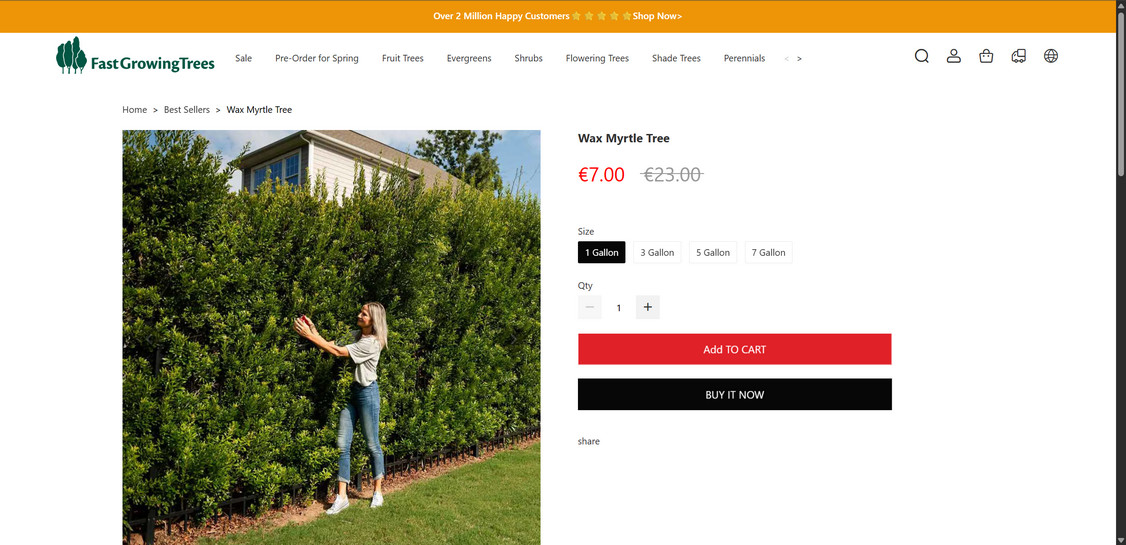Click the Wax Myrtle hedge product image
1126x545 pixels.
(331, 337)
